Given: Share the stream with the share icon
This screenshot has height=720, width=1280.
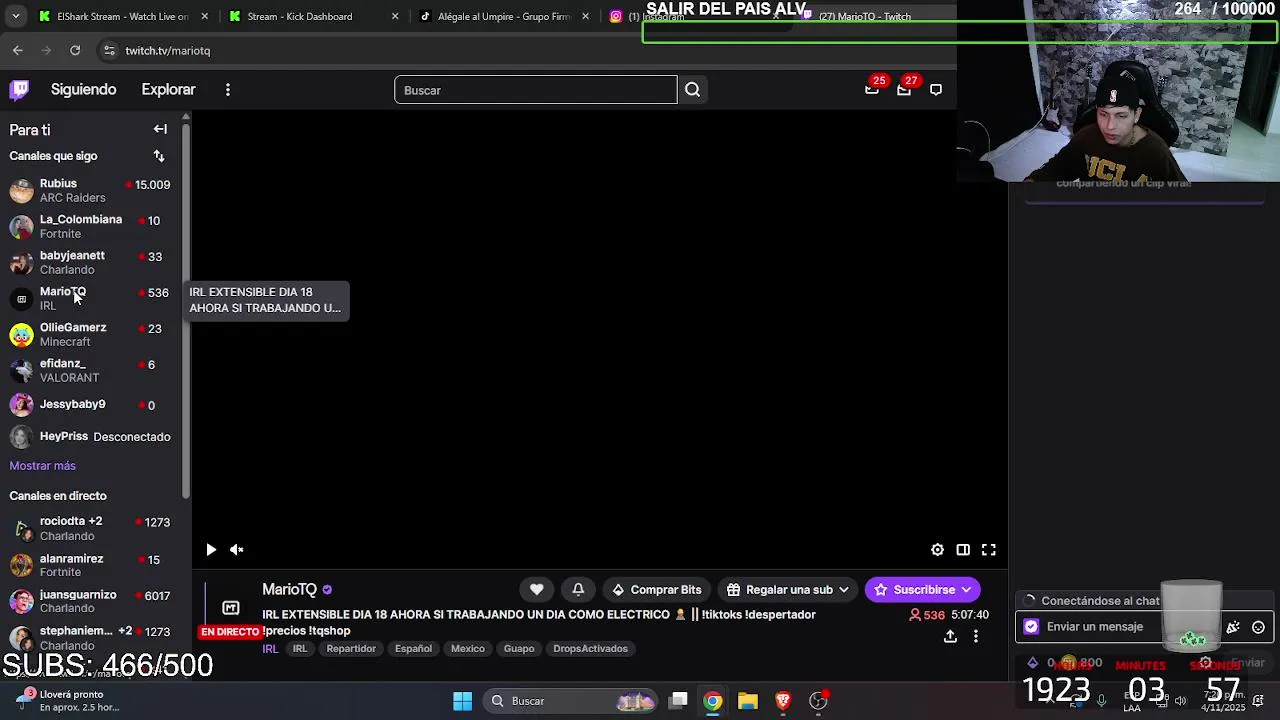Looking at the screenshot, I should [950, 636].
